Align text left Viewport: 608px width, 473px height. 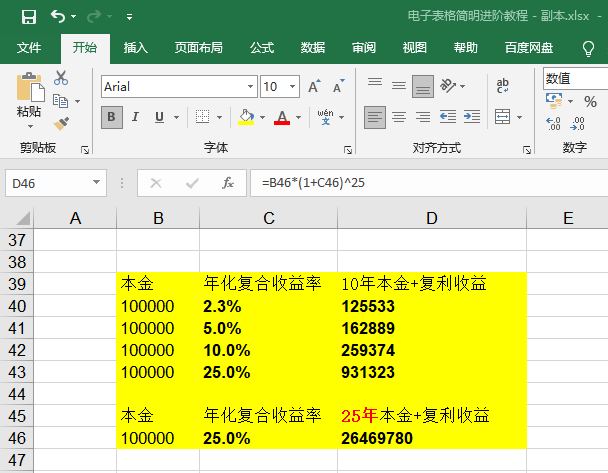[x=375, y=117]
